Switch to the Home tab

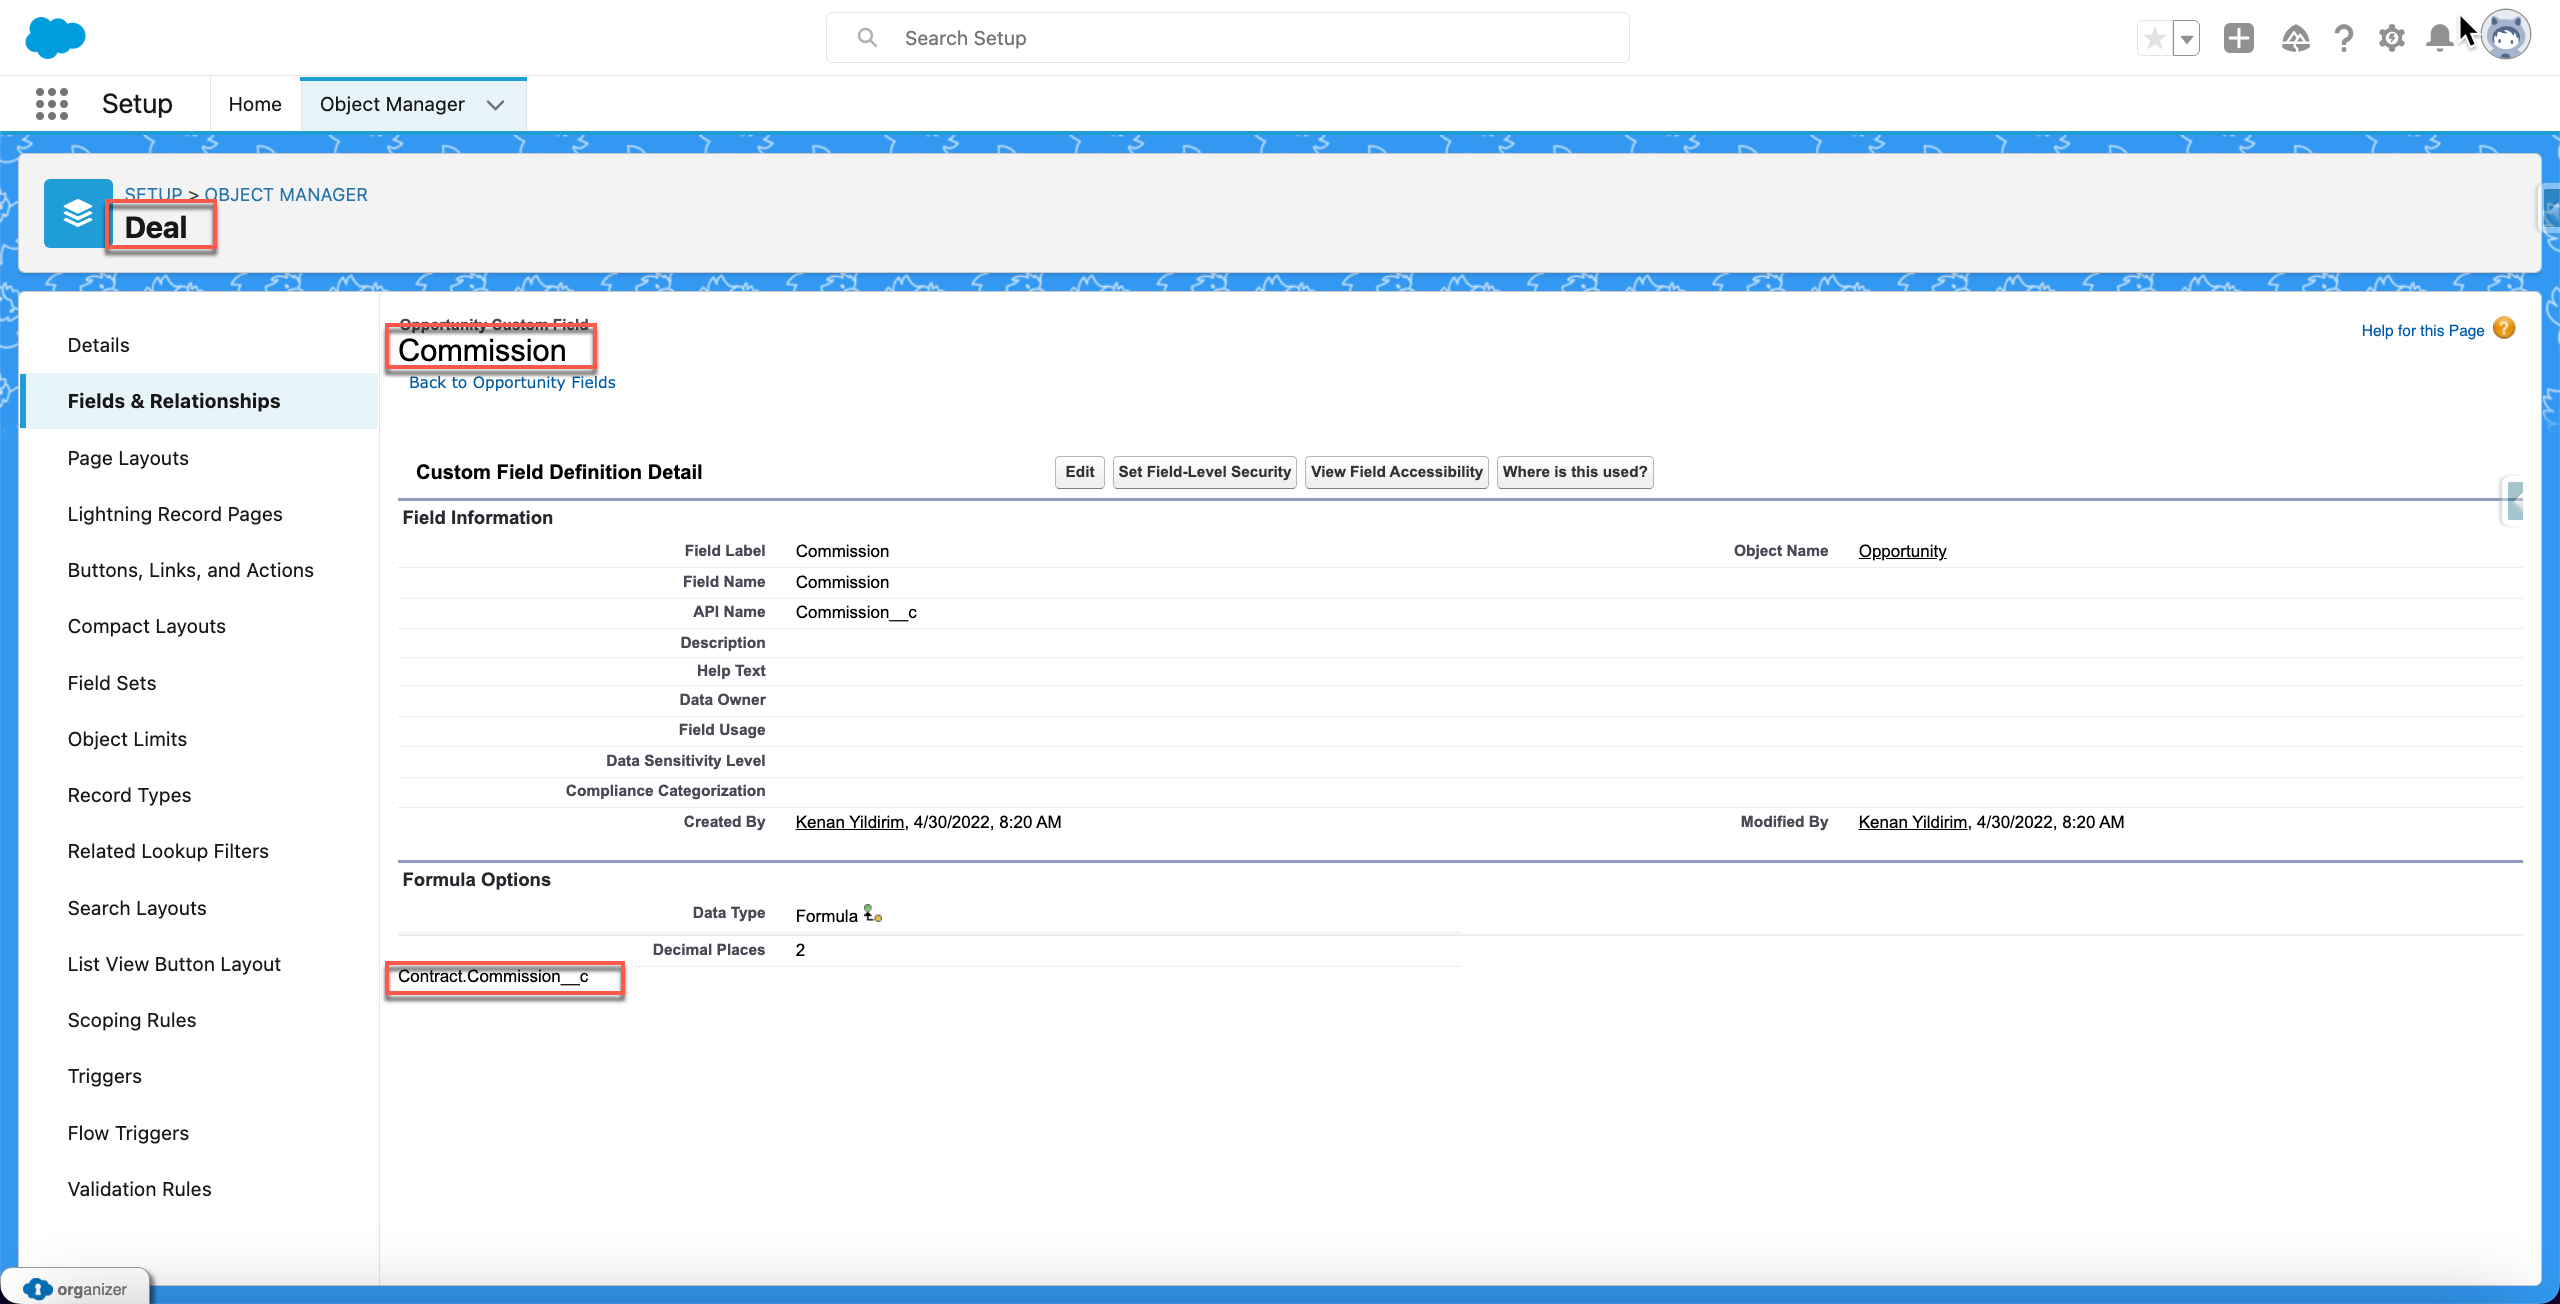point(255,104)
